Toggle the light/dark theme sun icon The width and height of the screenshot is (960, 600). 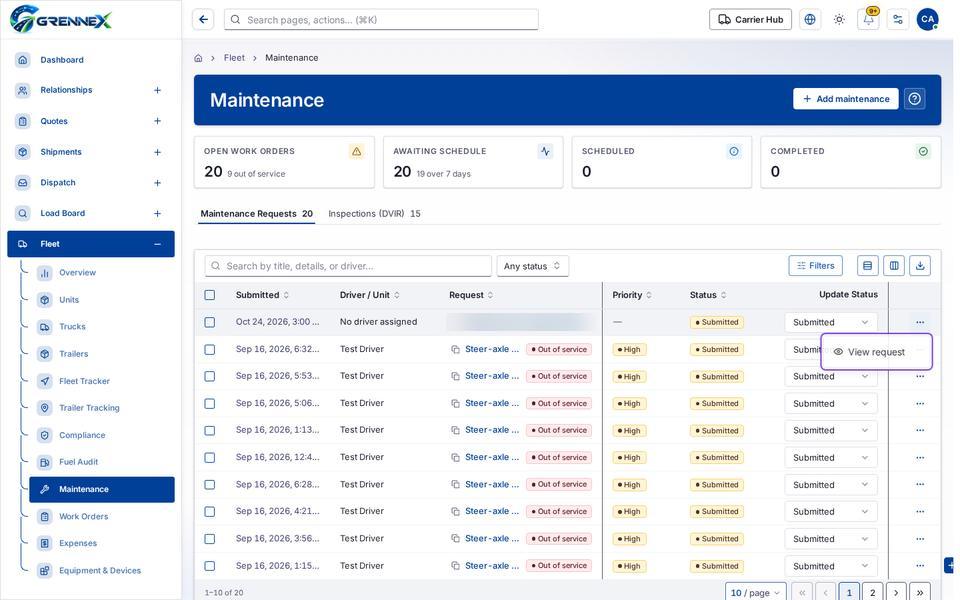[x=839, y=20]
